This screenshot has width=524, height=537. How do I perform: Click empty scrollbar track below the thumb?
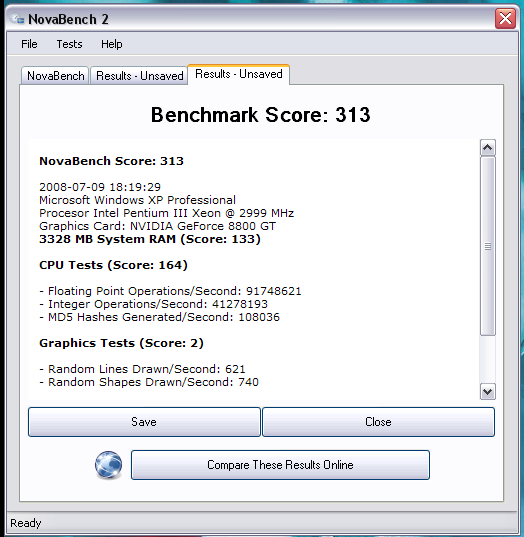(x=488, y=359)
